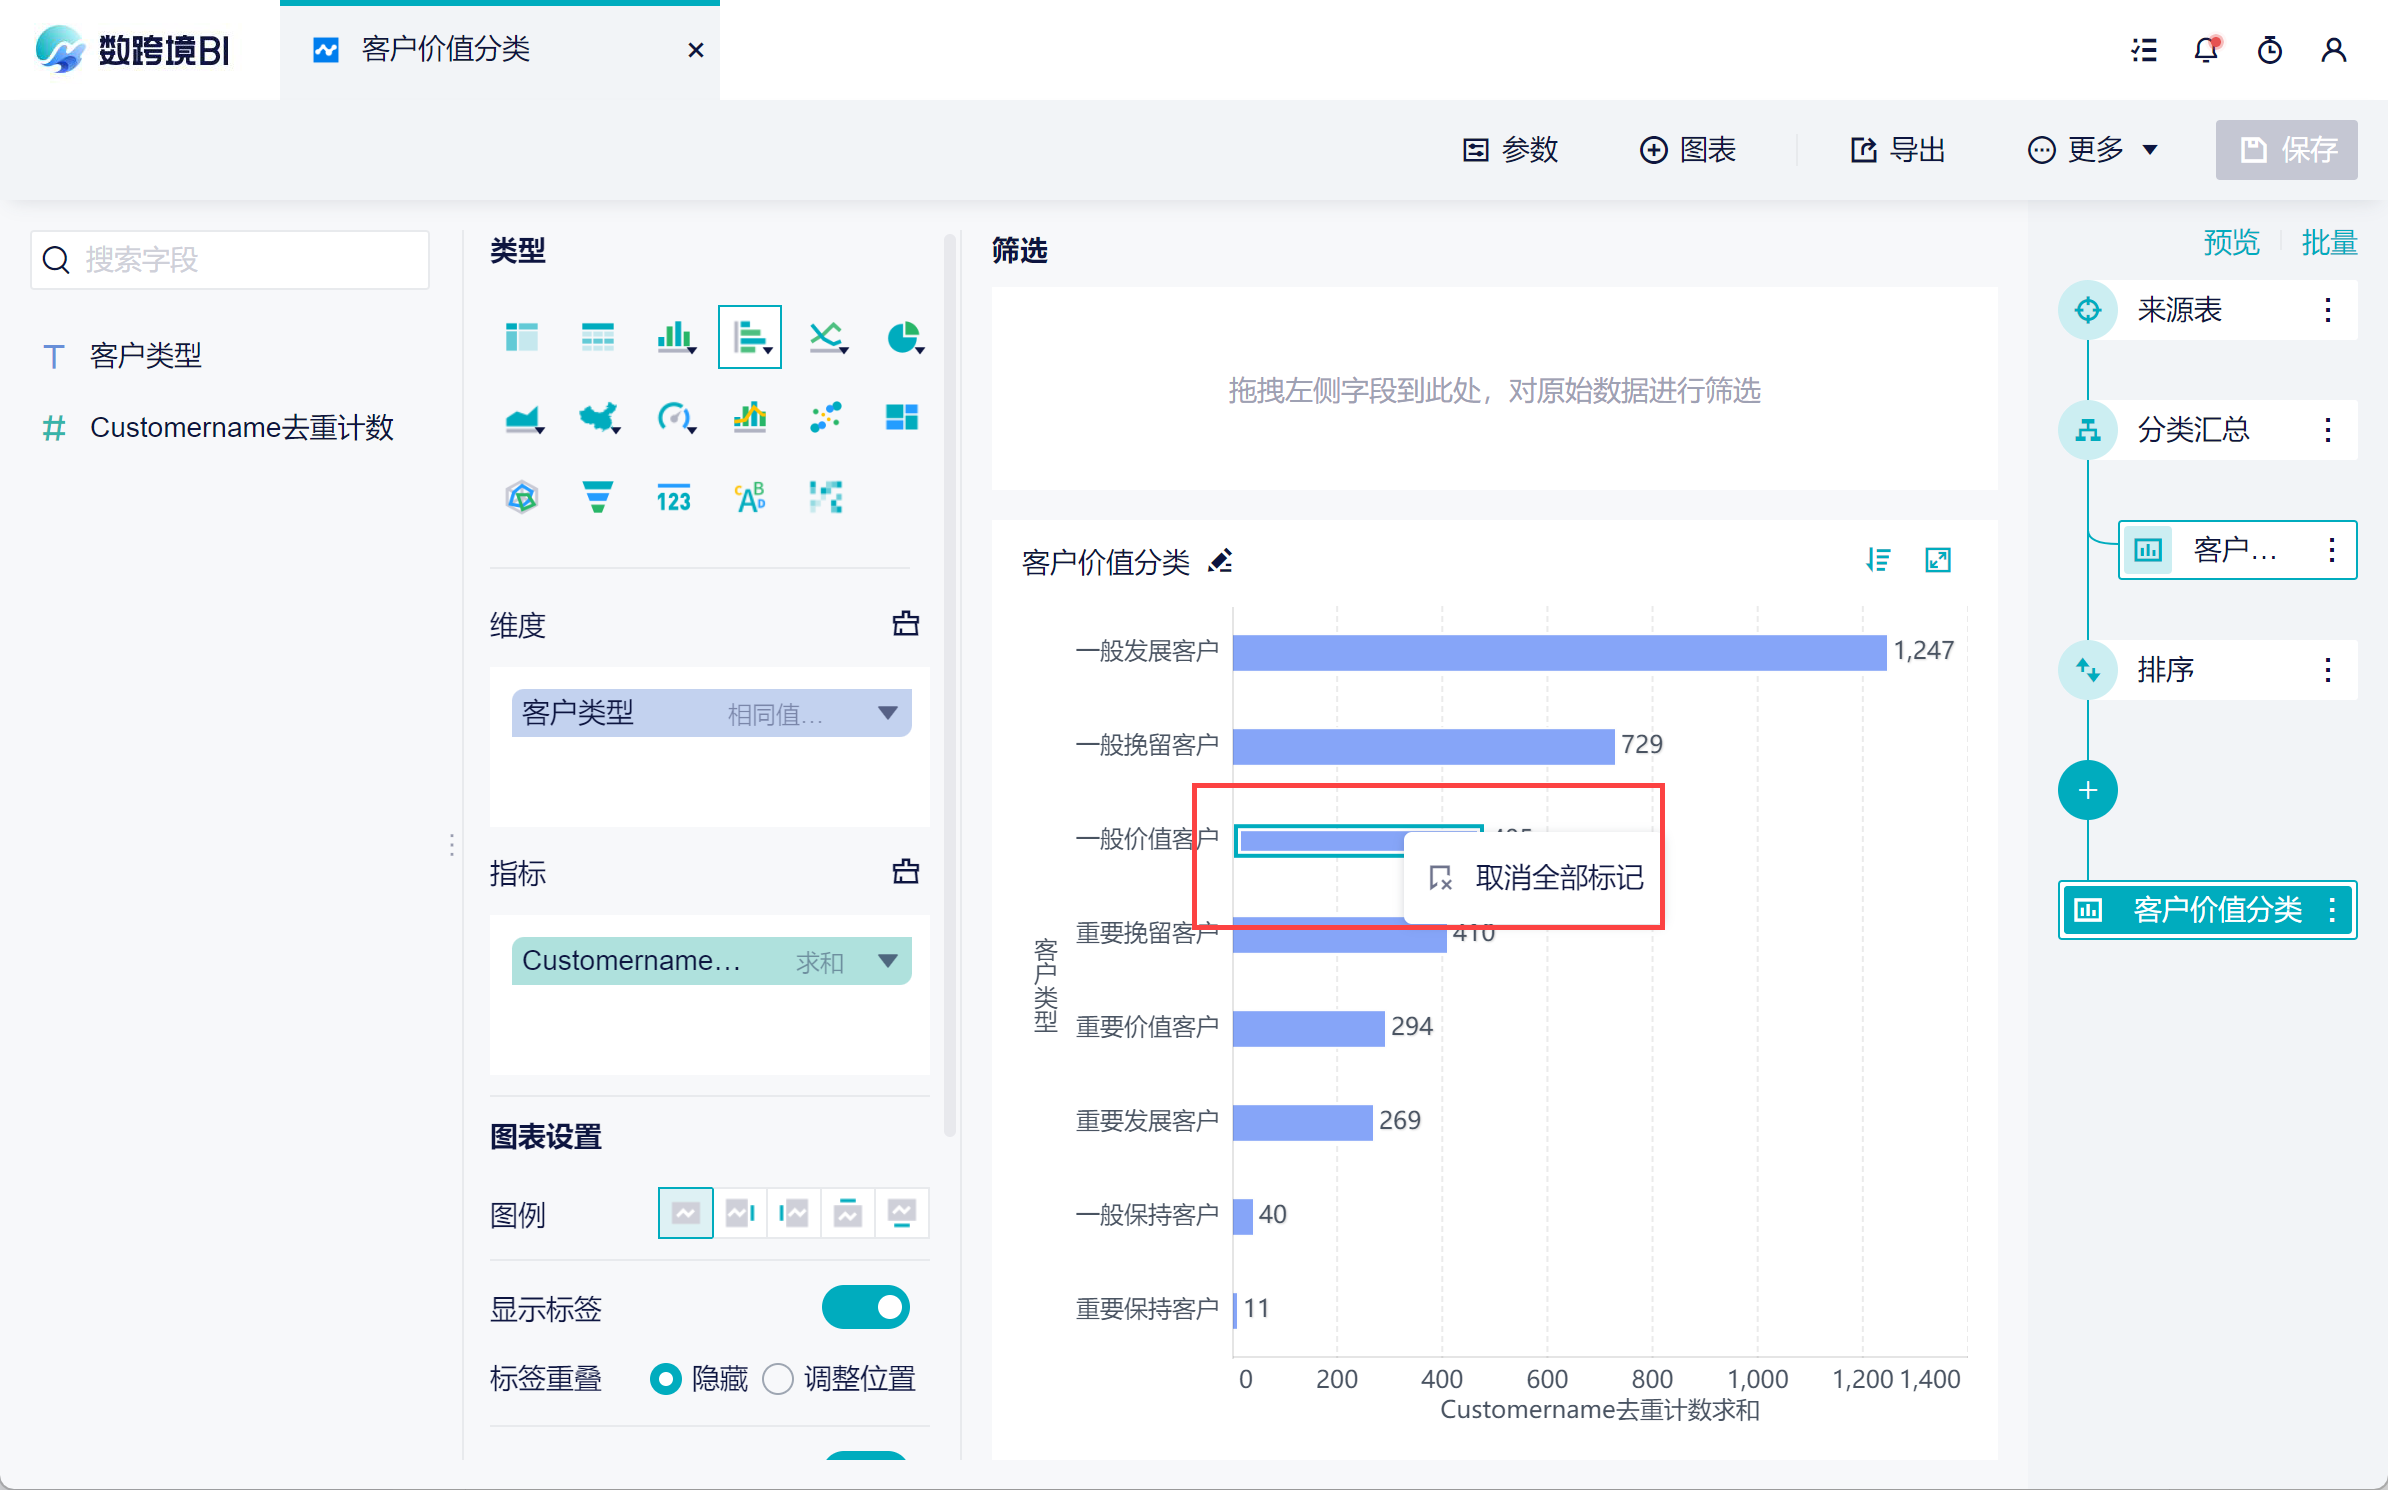The image size is (2388, 1490).
Task: Edit the chart title pencil icon
Action: tap(1220, 562)
